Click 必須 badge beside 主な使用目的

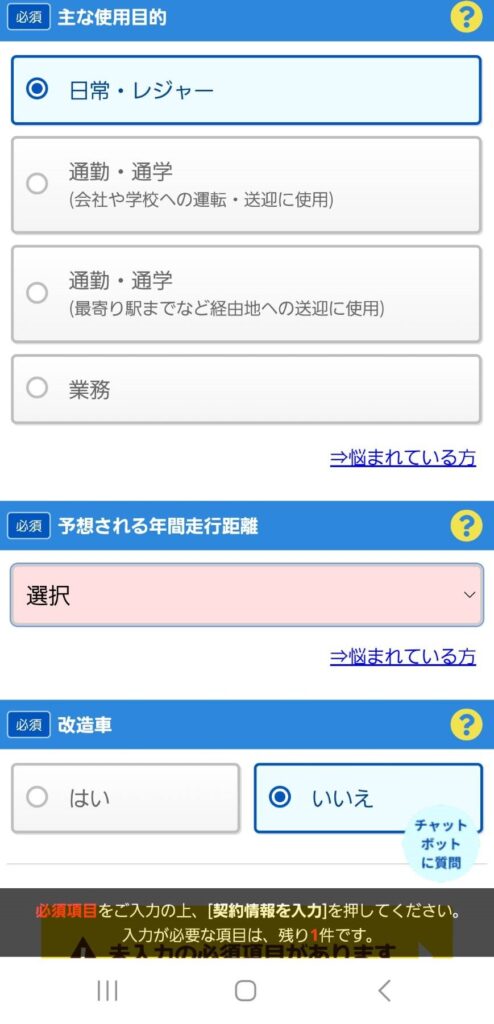coord(29,18)
